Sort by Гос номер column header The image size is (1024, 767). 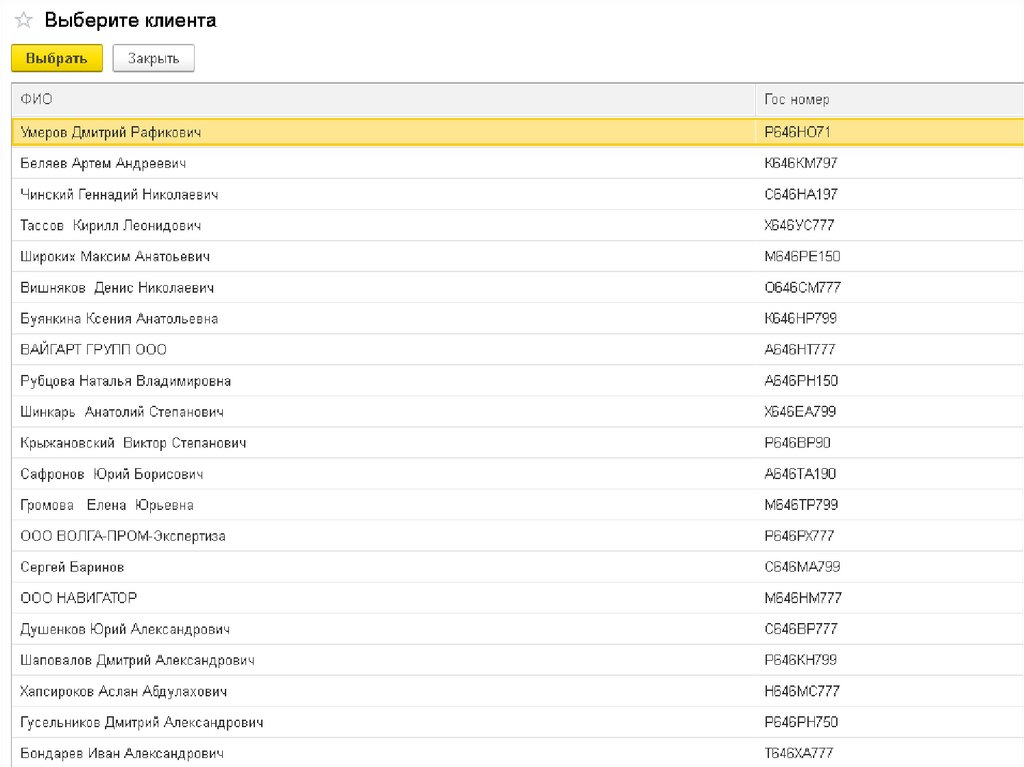[796, 100]
